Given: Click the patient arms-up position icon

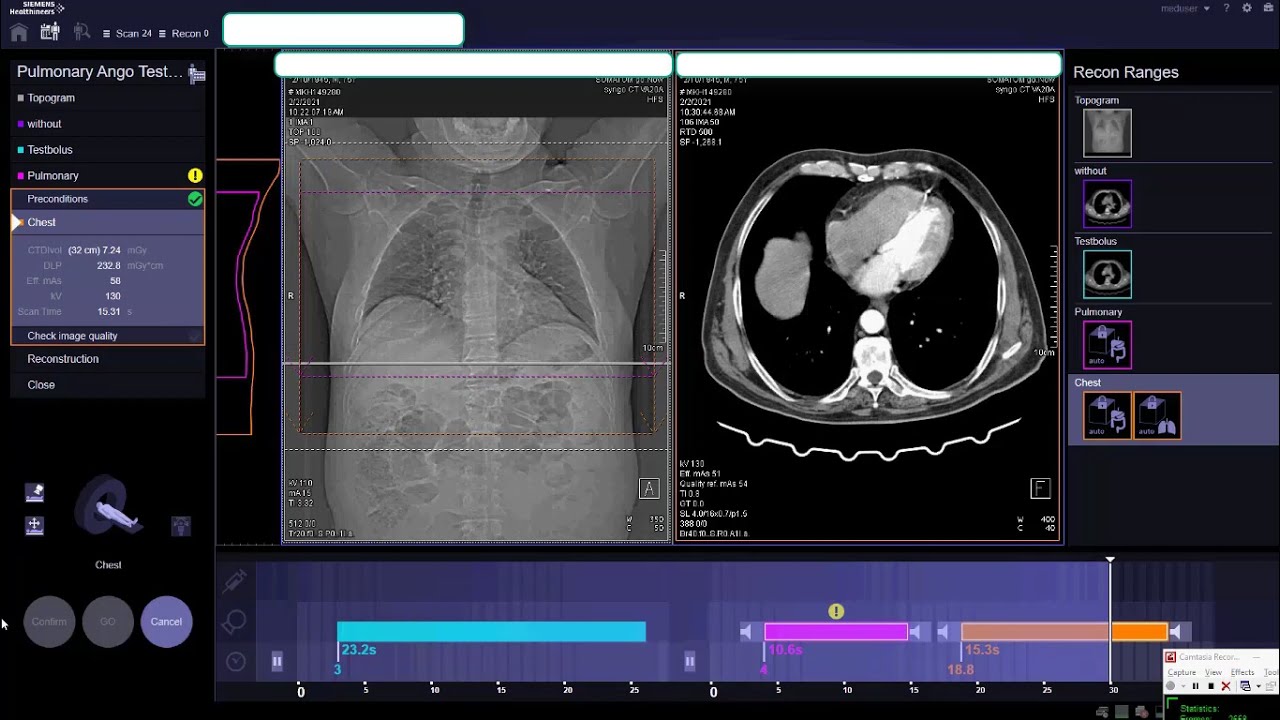Looking at the screenshot, I should (181, 525).
